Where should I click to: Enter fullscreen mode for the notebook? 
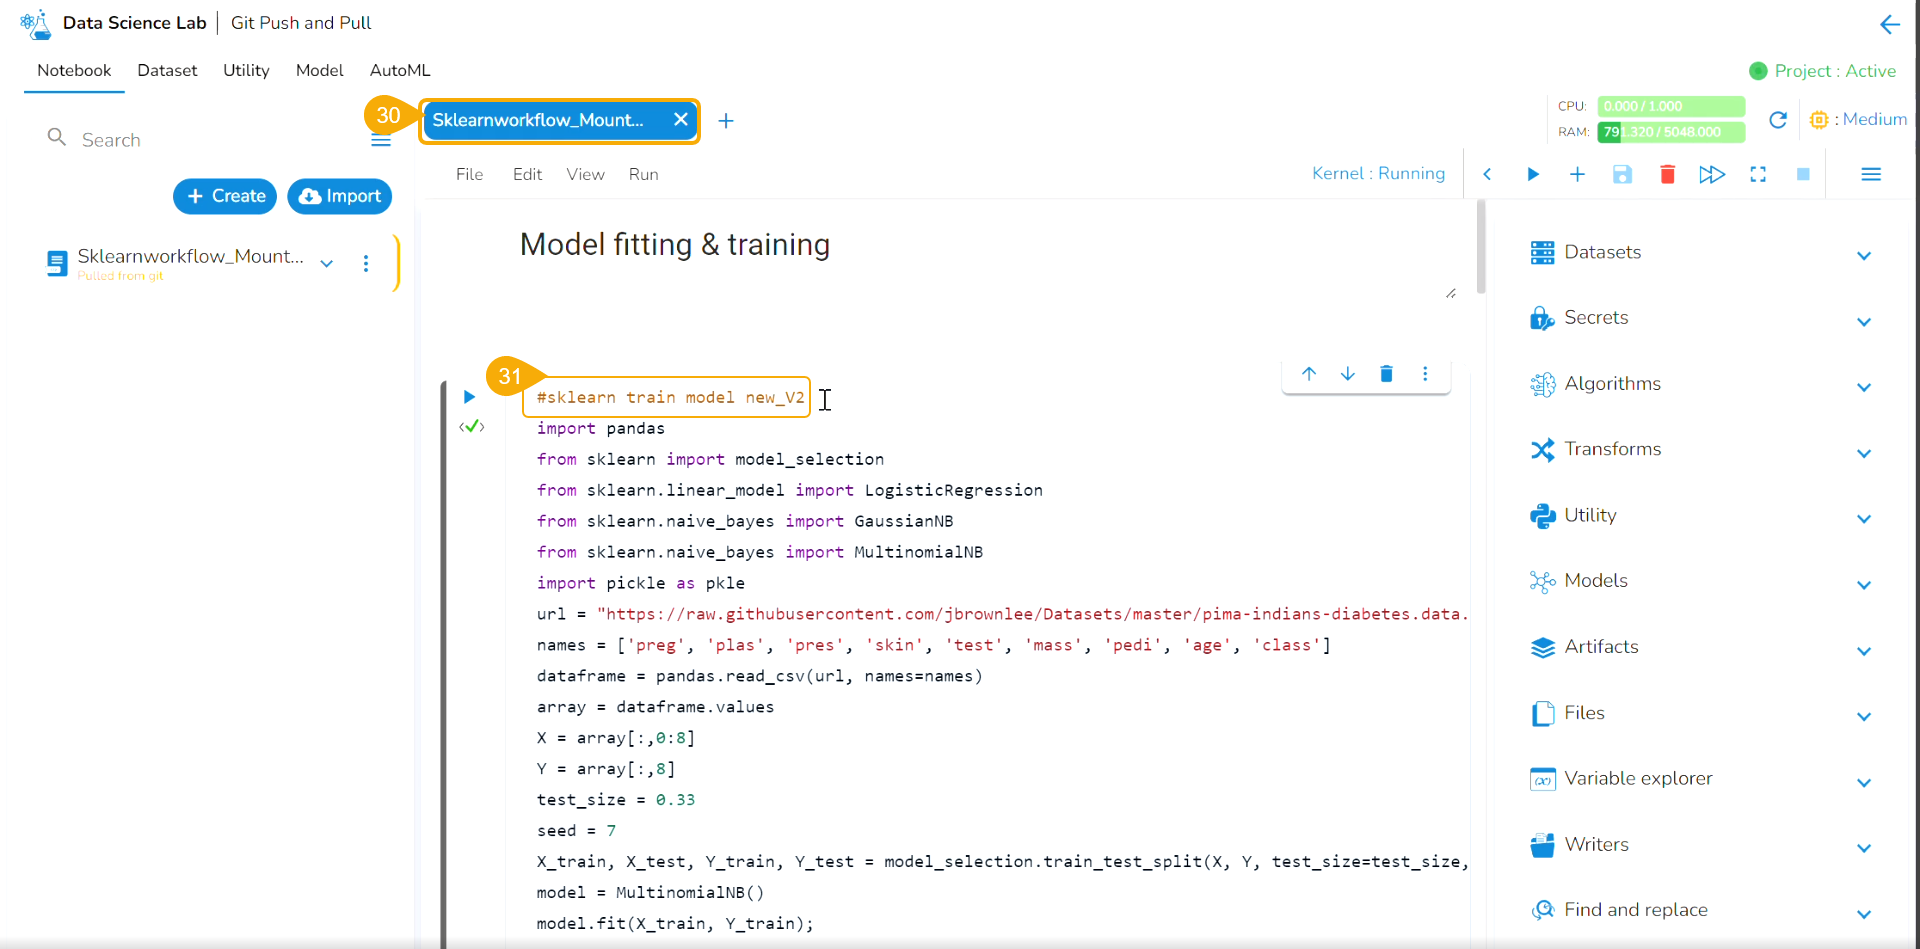pos(1758,174)
